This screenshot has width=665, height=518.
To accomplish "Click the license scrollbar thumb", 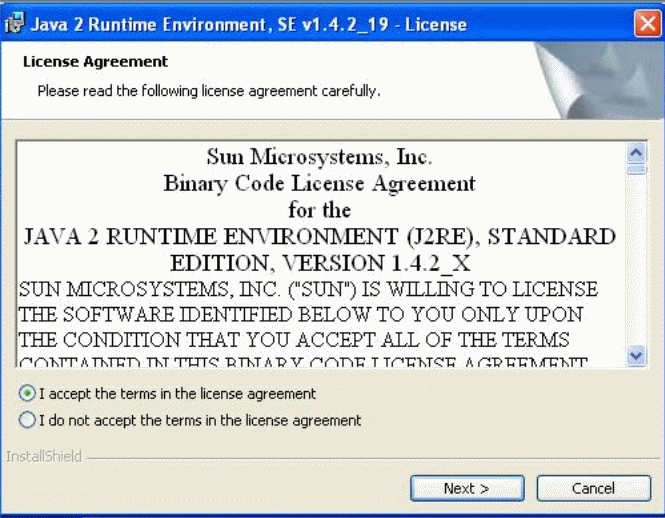I will click(636, 170).
